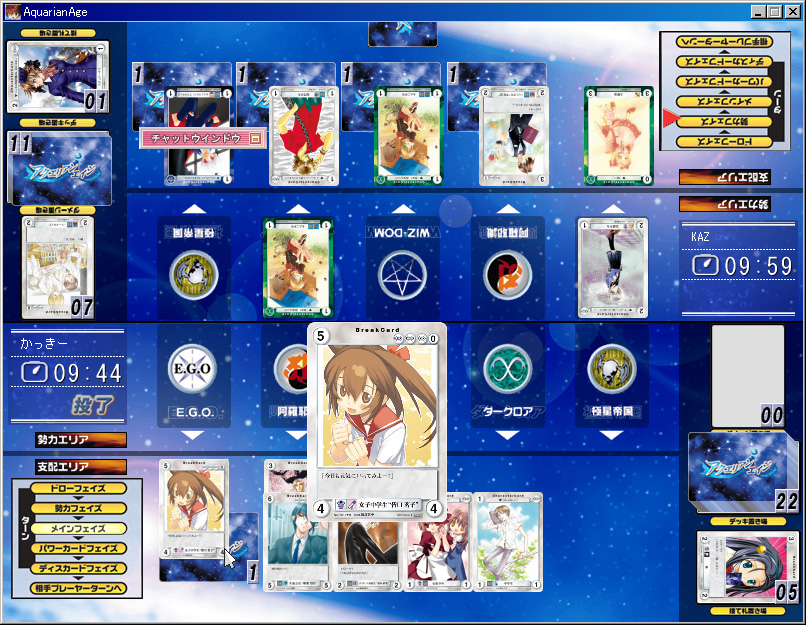Image resolution: width=806 pixels, height=625 pixels.
Task: Select the black-stockings hand card
Action: click(368, 555)
